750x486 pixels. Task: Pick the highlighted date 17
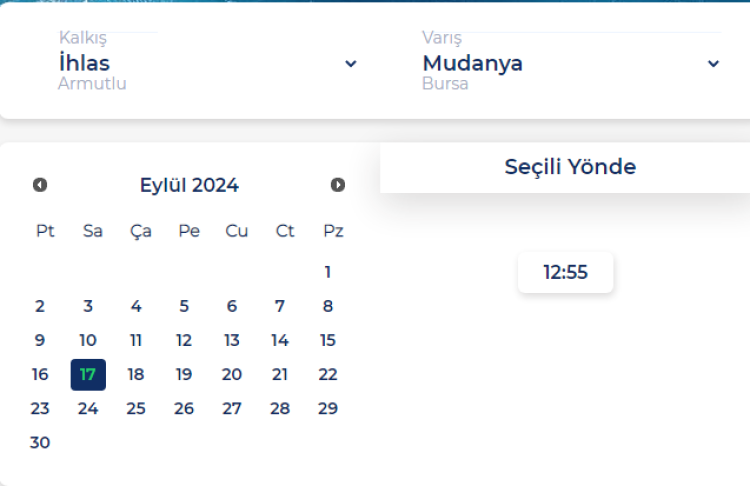[x=88, y=375]
